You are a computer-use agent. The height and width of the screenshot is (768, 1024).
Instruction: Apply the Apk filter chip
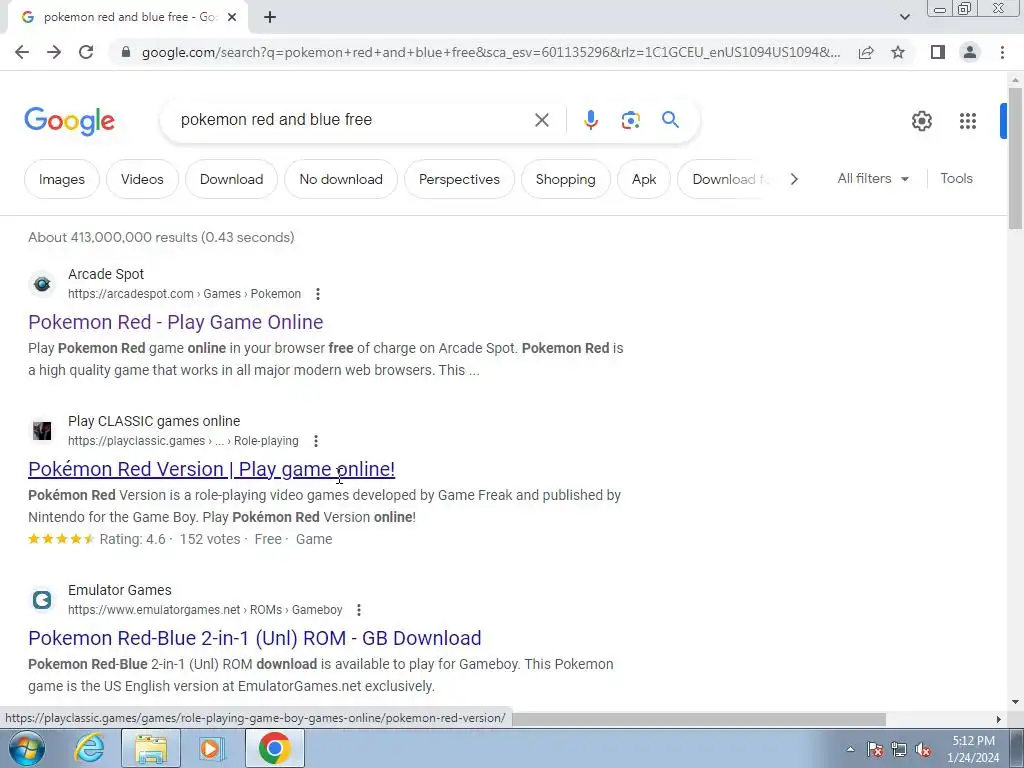coord(644,179)
